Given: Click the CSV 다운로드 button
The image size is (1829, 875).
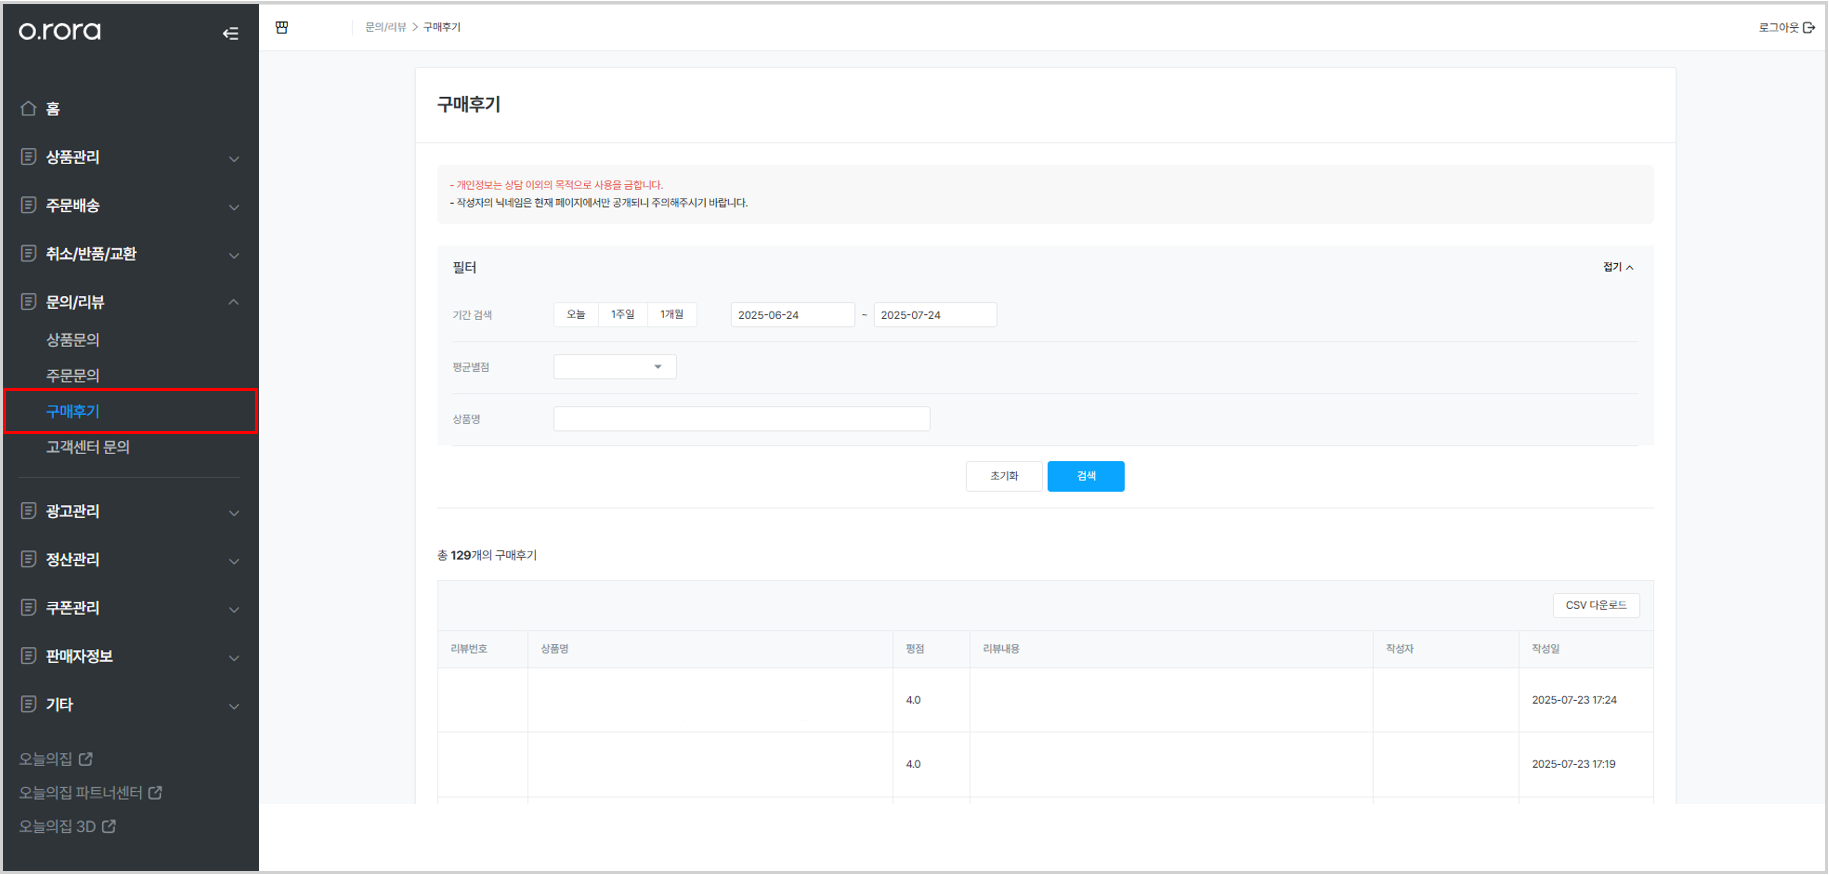Looking at the screenshot, I should (x=1596, y=605).
